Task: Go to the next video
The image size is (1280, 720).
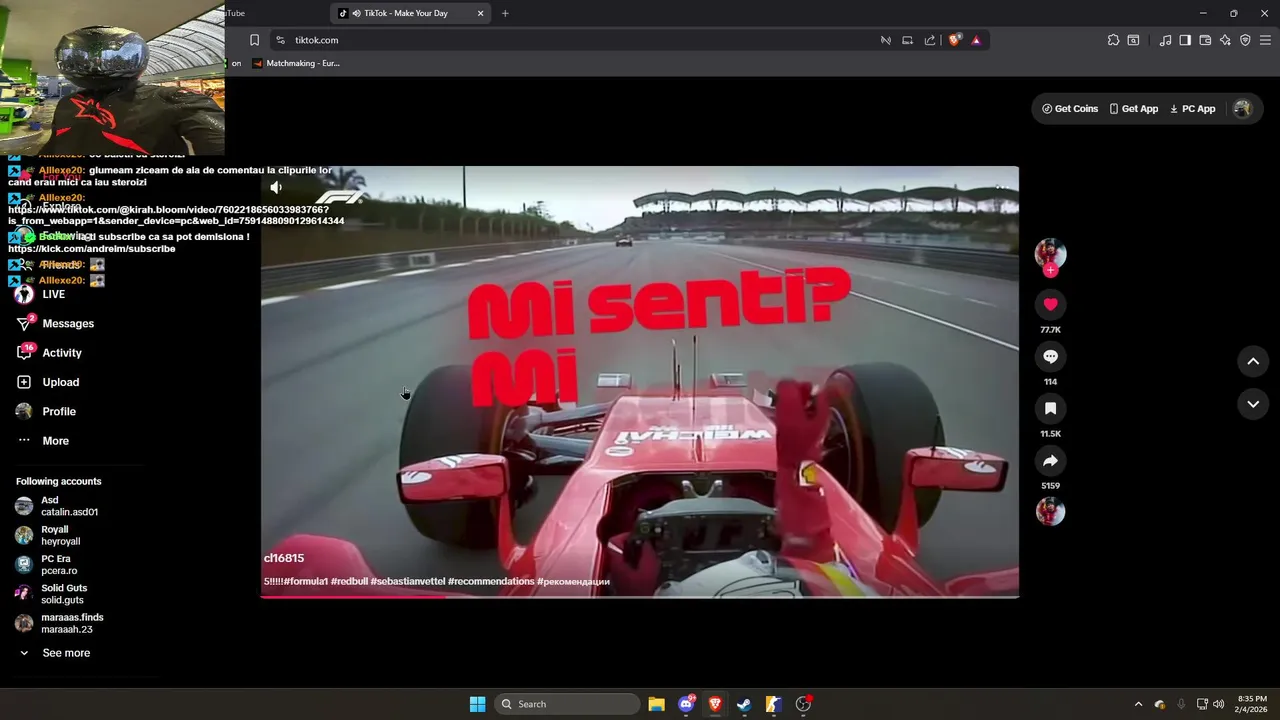Action: coord(1253,404)
